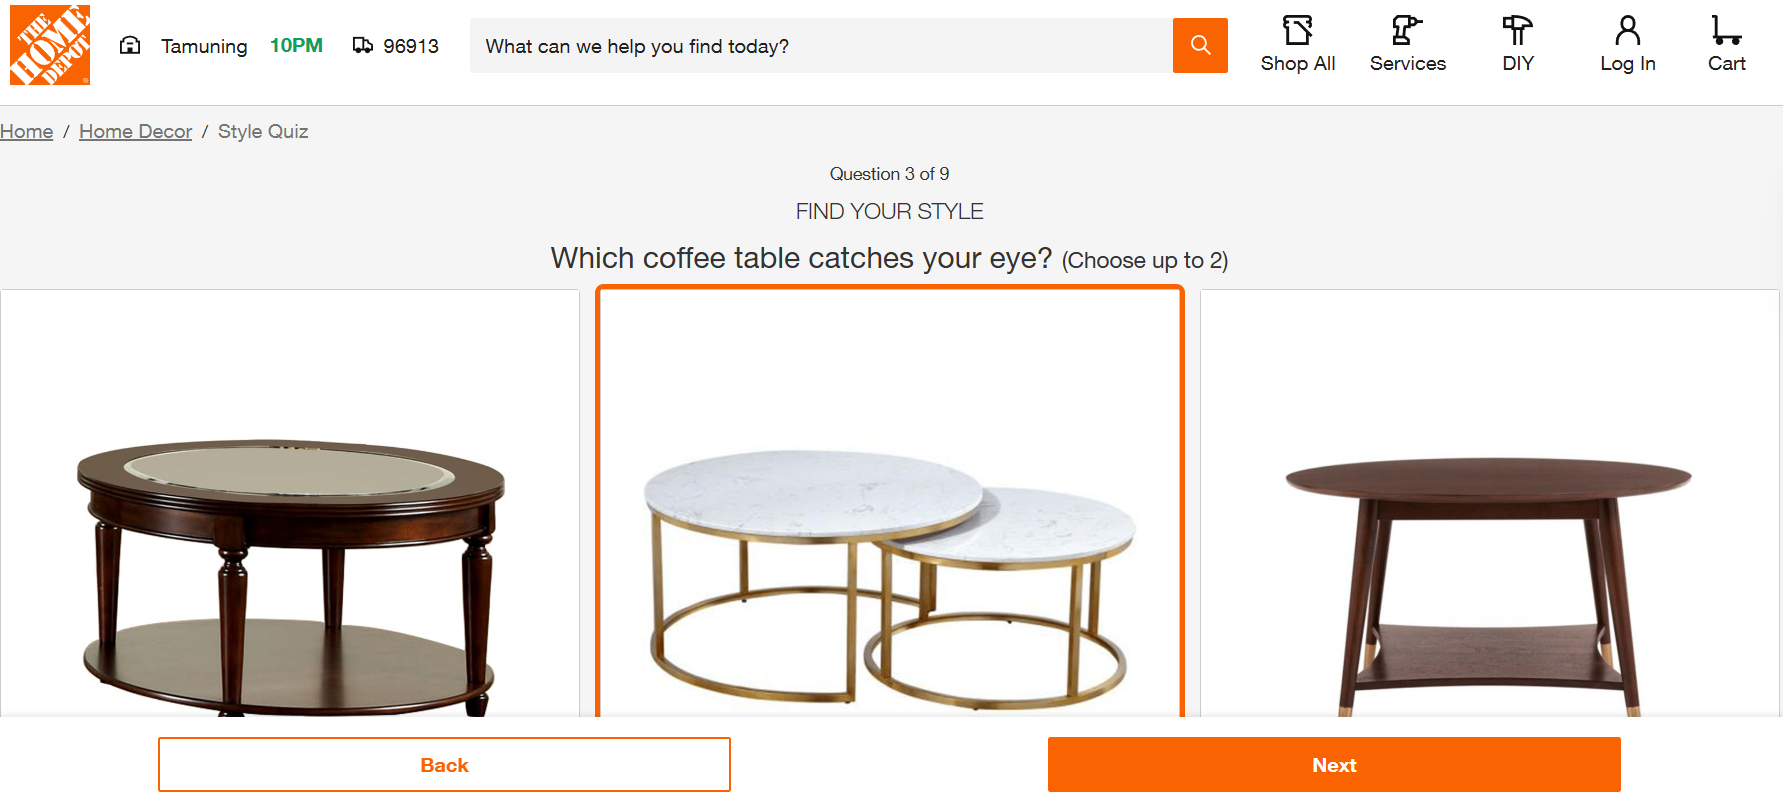Click the 96913 delivery ZIP code

click(x=411, y=46)
